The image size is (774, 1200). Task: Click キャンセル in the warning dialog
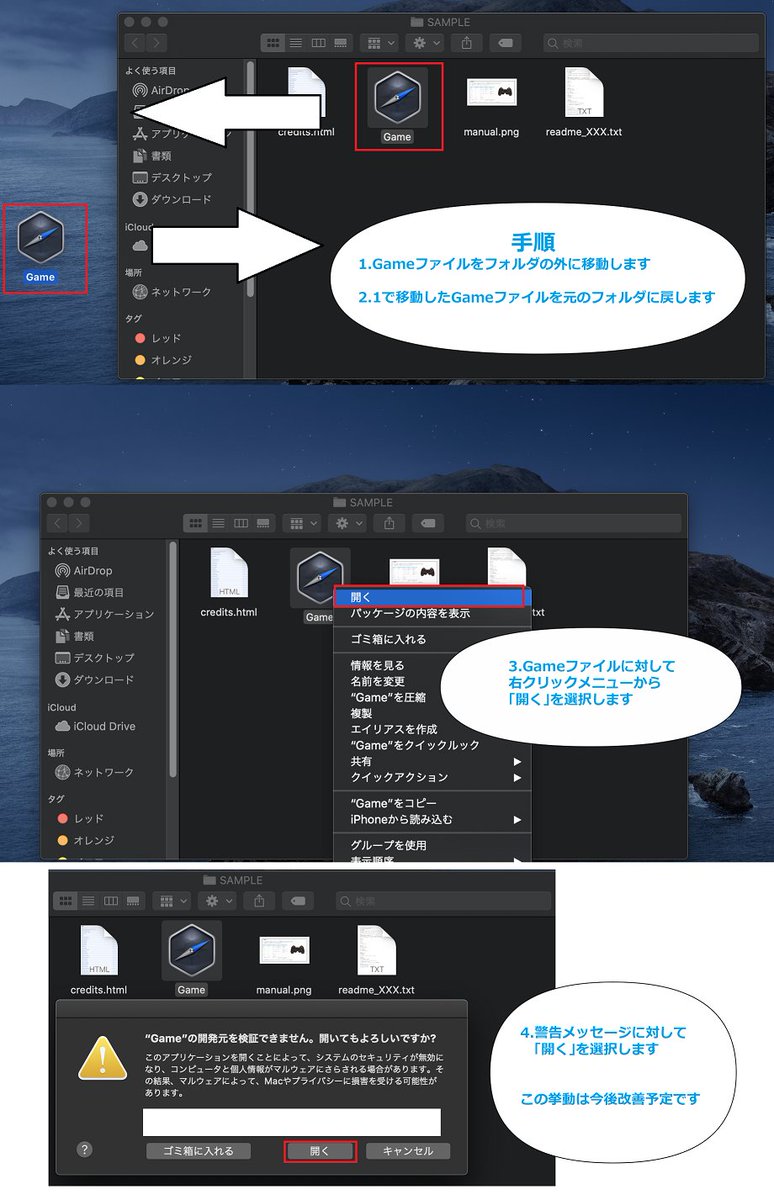[408, 1151]
